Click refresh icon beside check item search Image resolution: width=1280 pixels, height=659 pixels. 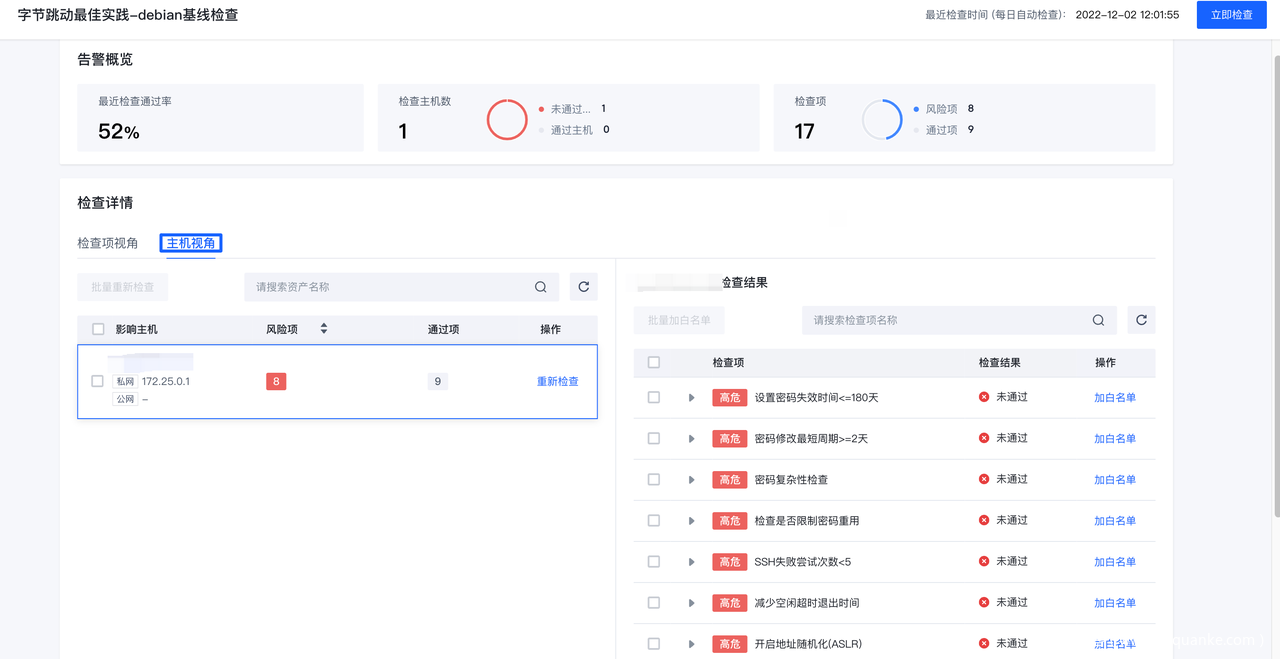[x=1141, y=320]
